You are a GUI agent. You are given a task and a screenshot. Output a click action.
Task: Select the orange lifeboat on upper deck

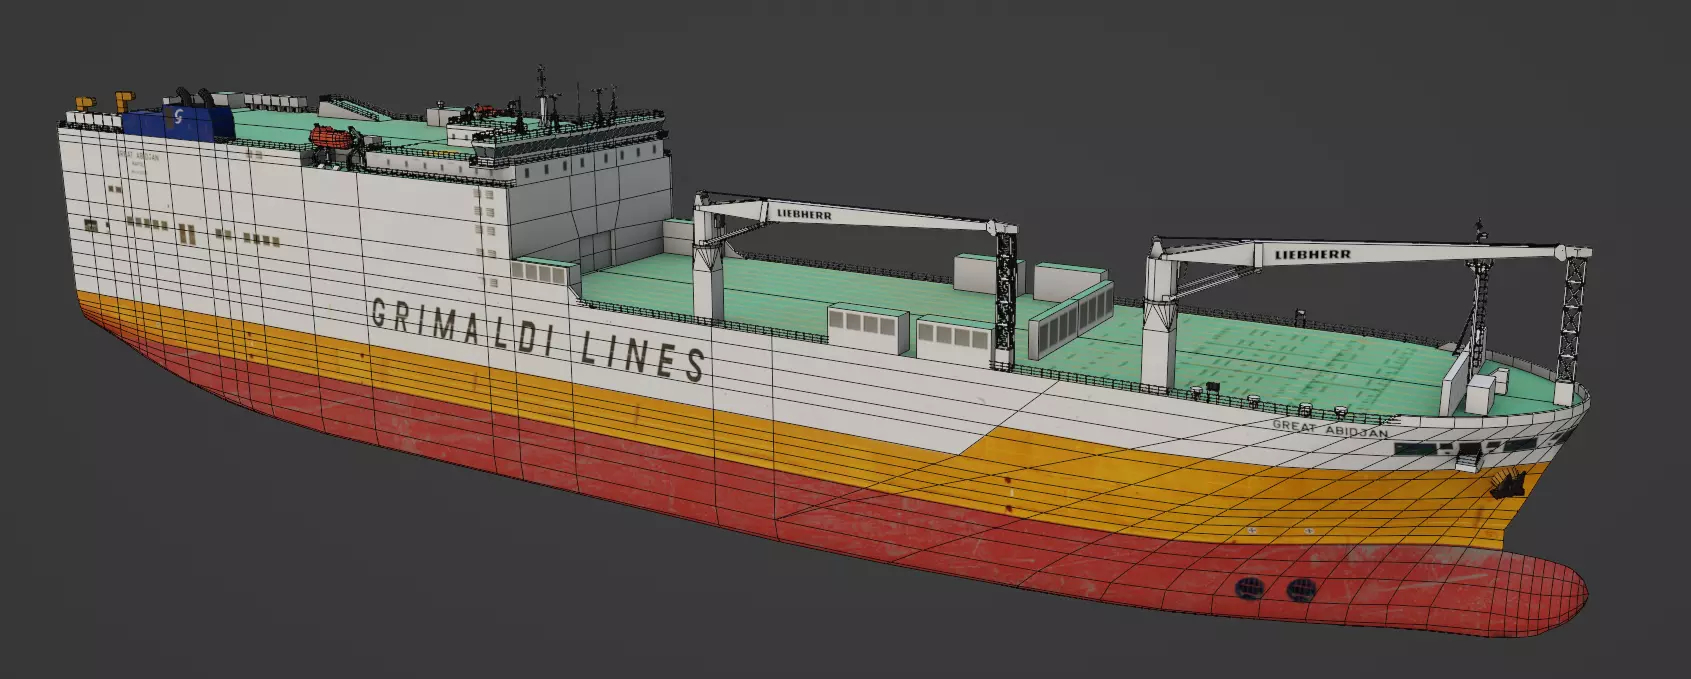330,139
